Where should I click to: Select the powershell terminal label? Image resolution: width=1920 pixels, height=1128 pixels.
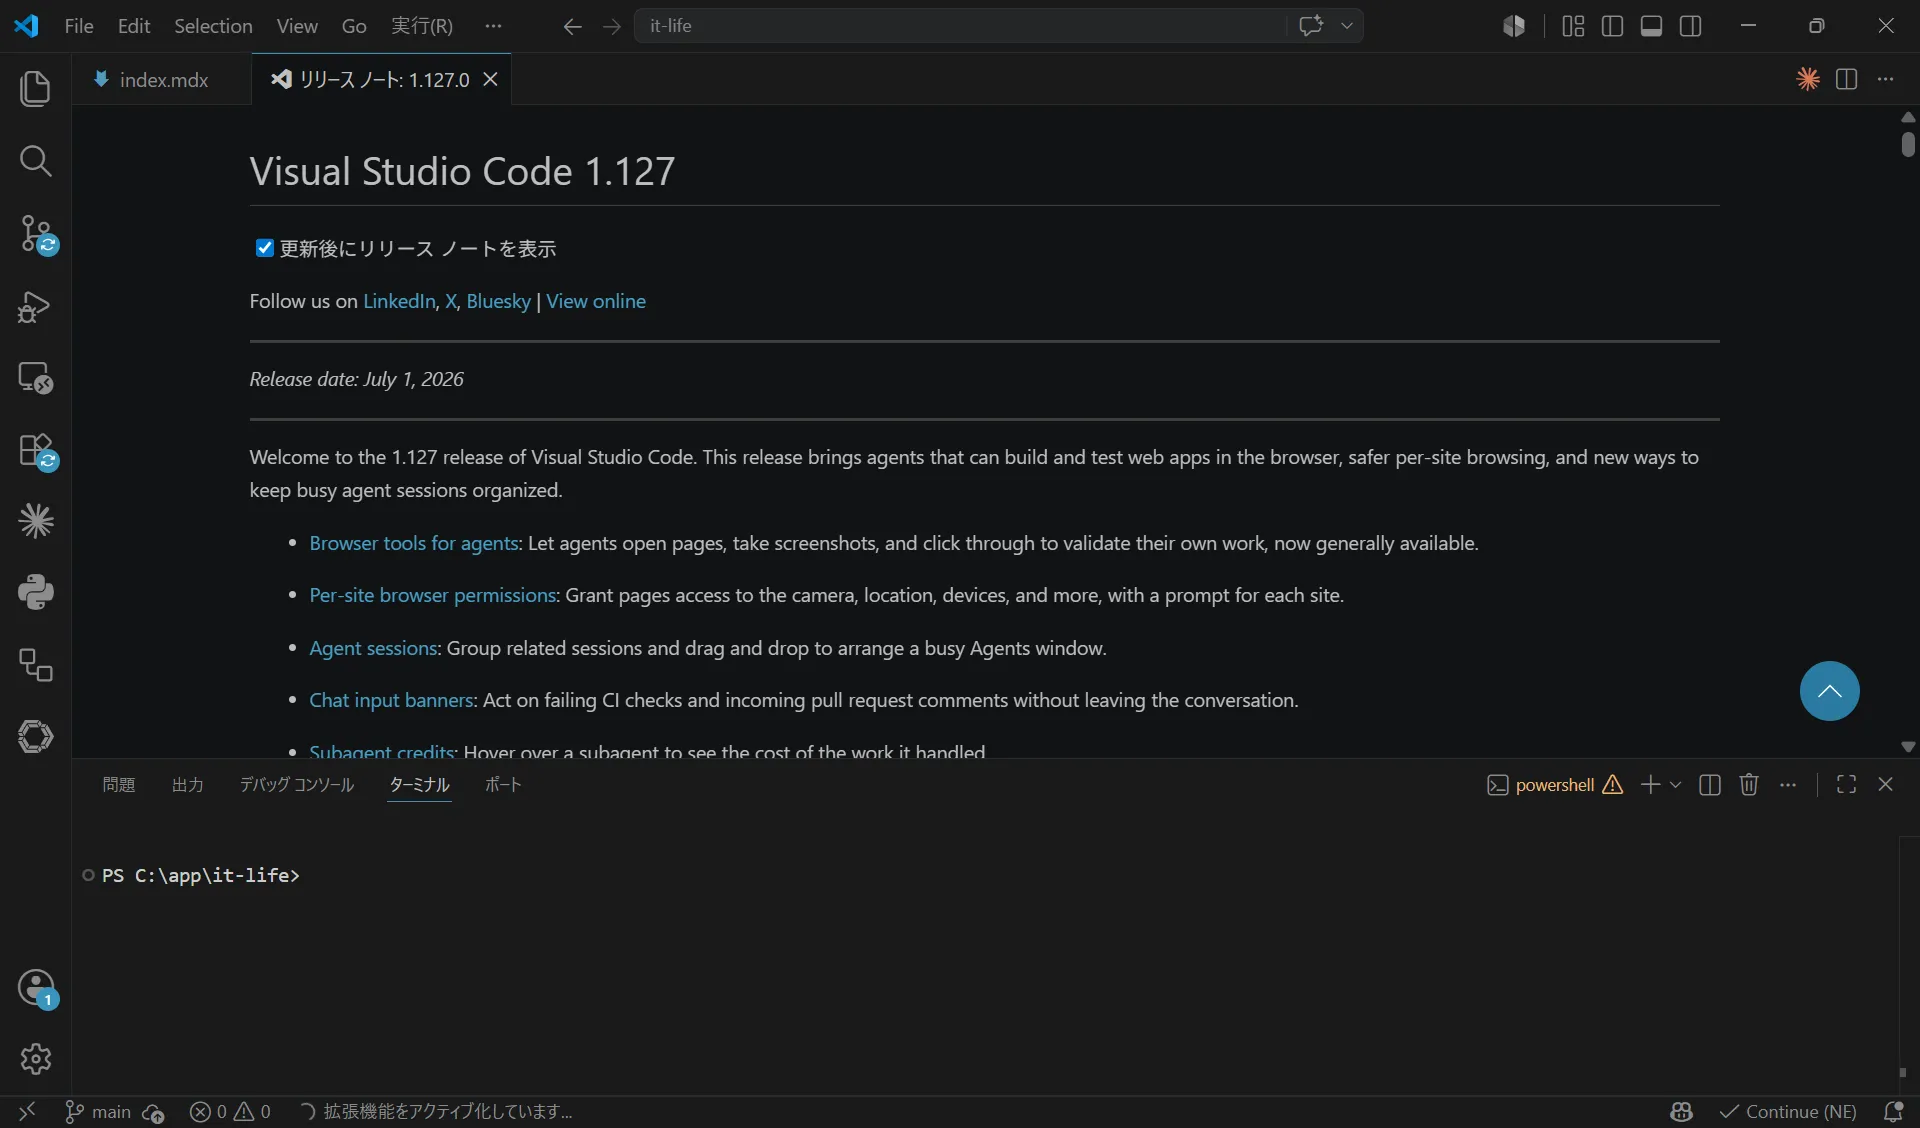1555,785
